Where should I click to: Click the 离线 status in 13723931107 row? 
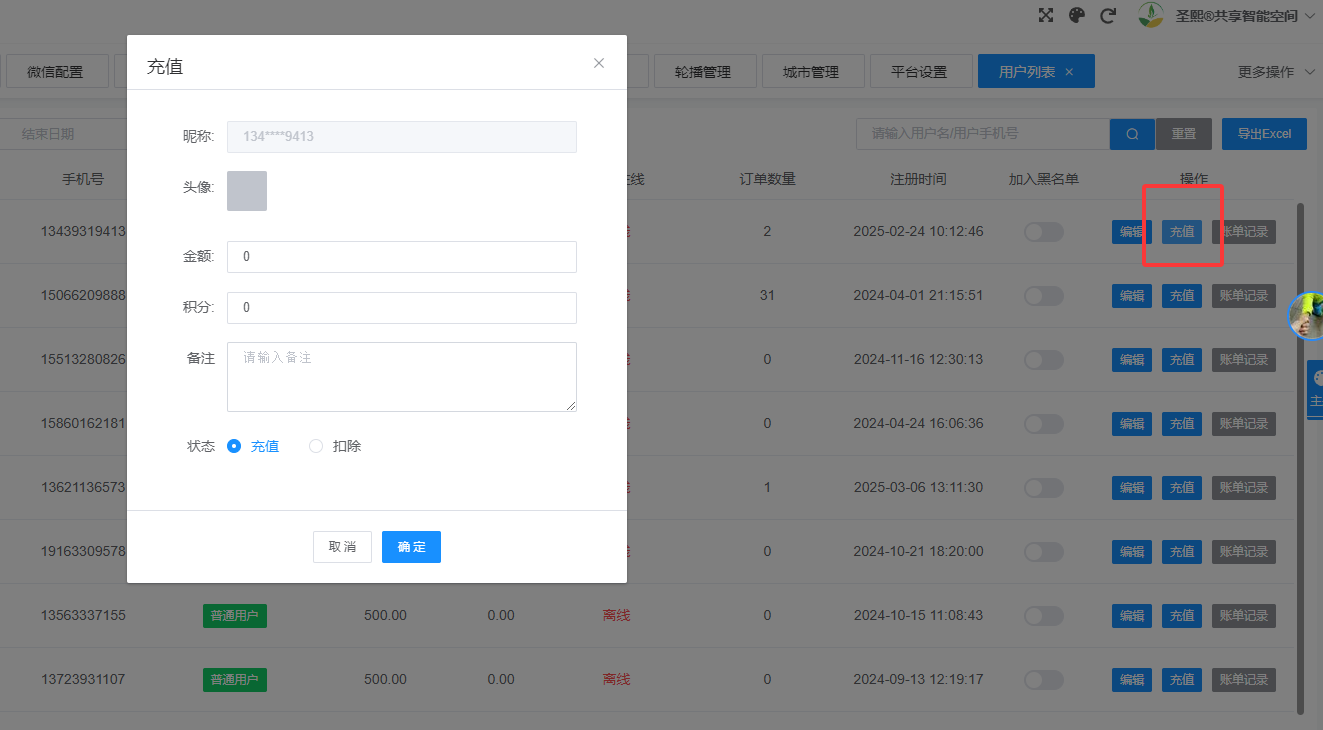pos(616,680)
